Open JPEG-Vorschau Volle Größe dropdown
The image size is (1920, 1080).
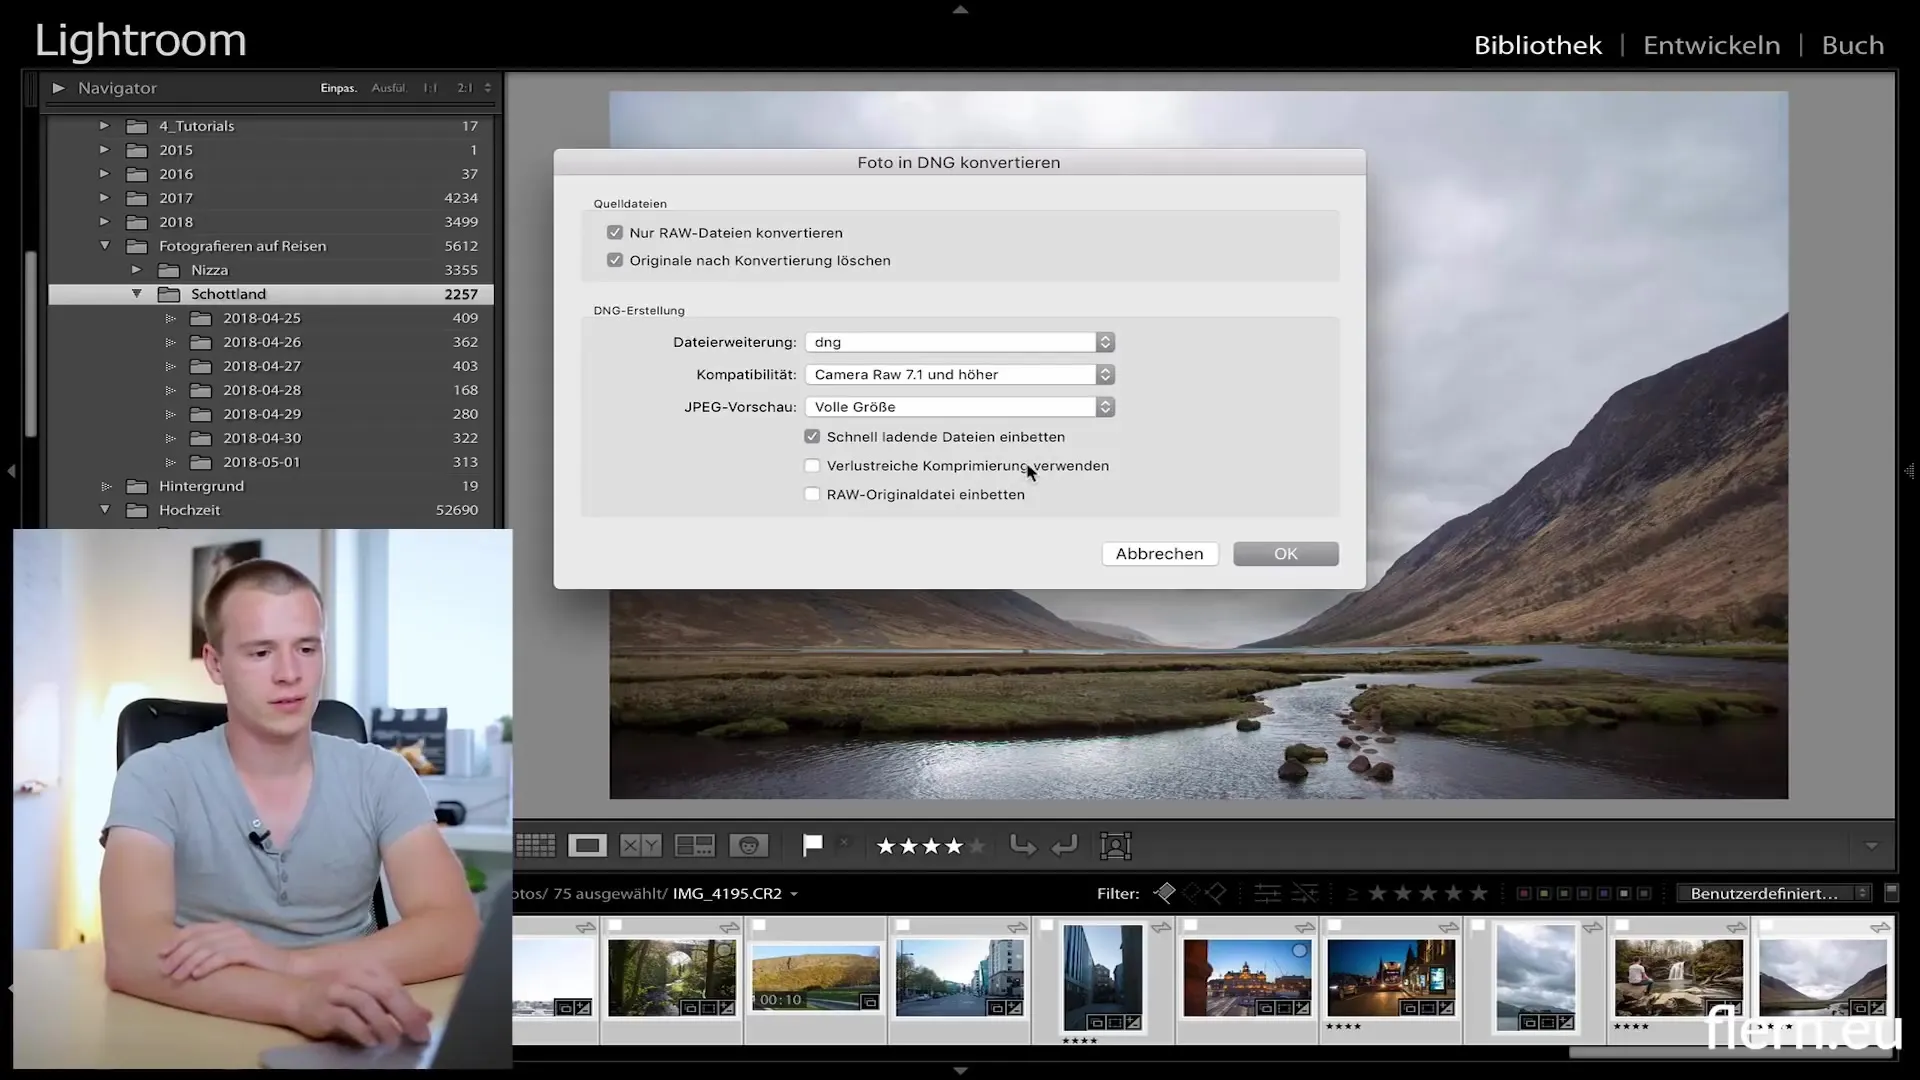960,407
